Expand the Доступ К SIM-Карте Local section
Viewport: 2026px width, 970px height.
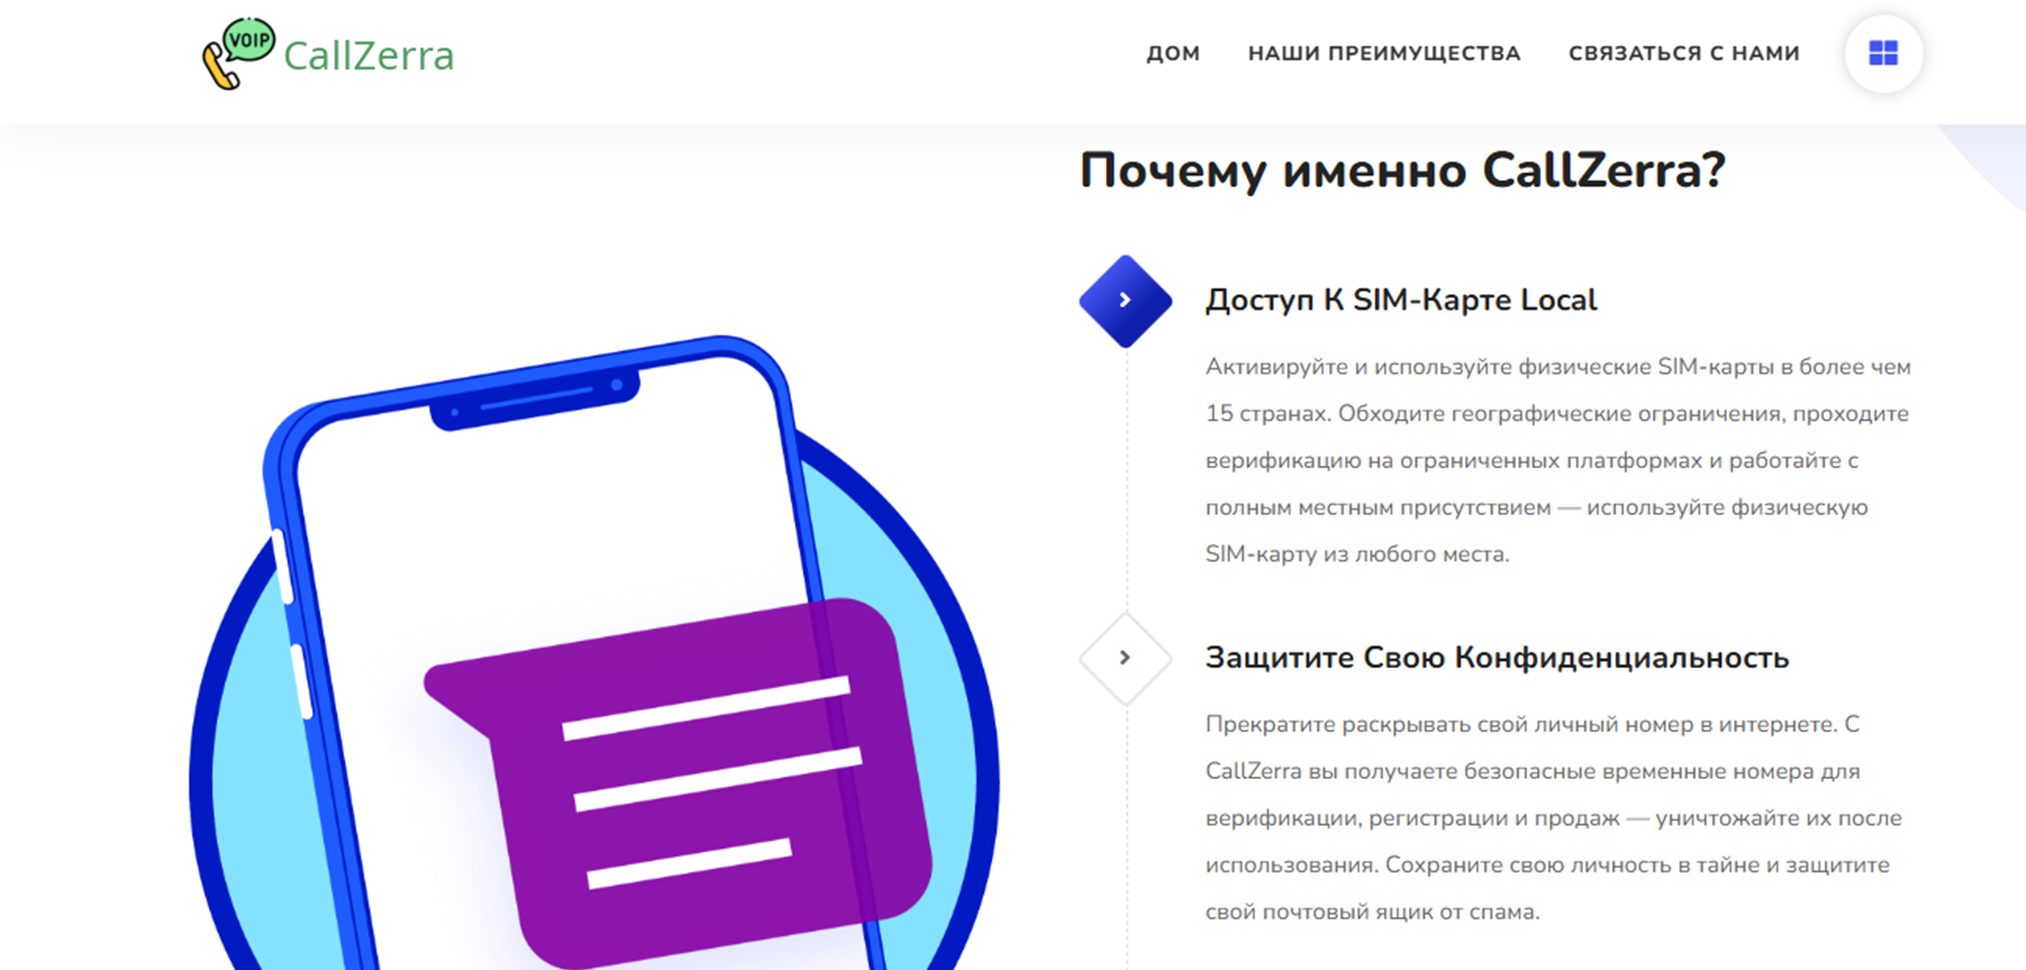coord(1401,300)
